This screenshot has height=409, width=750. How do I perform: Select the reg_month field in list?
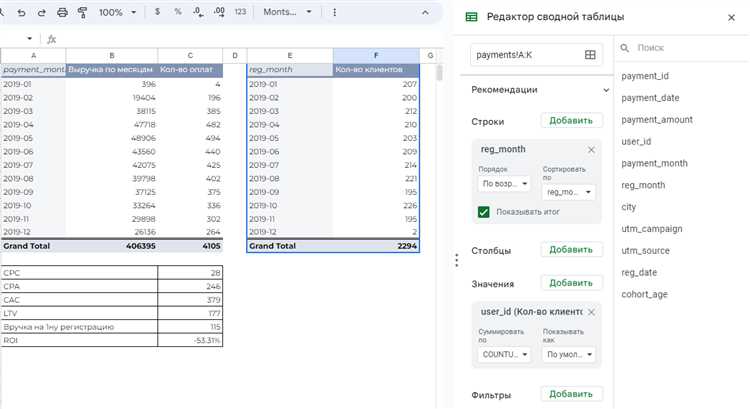643,185
